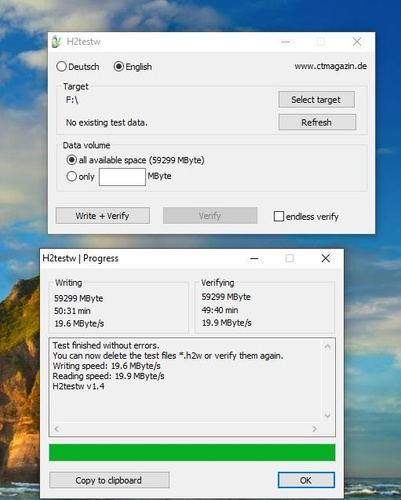
Task: Choose the only MByte radio option
Action: coord(71,176)
